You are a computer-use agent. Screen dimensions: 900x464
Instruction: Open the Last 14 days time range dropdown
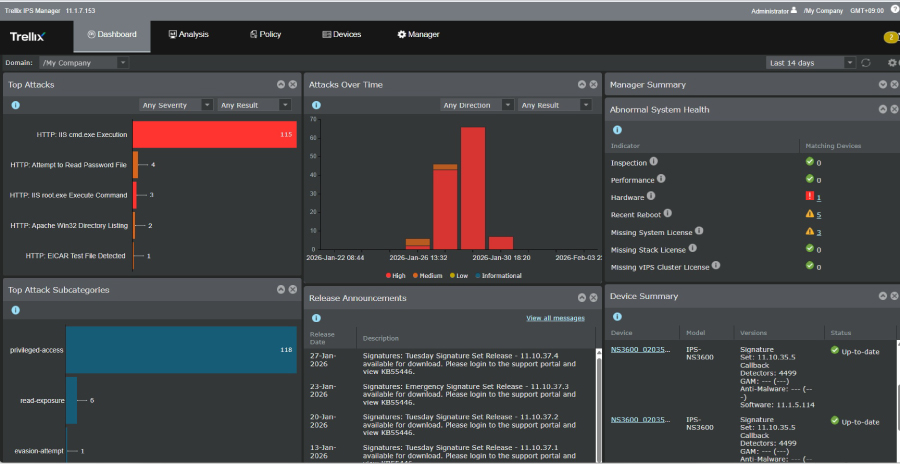pos(811,63)
